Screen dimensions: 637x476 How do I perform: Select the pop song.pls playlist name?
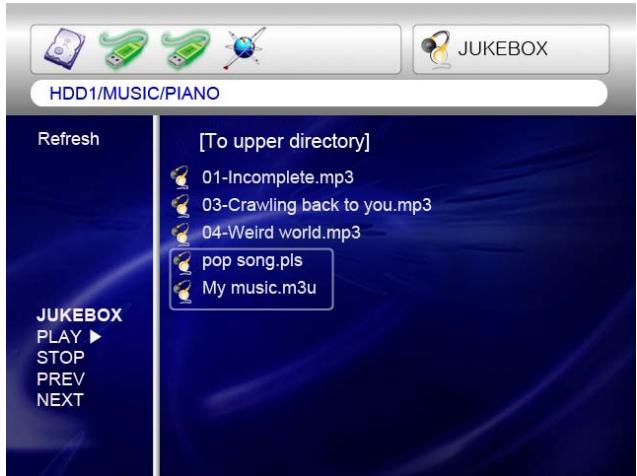pyautogui.click(x=252, y=262)
